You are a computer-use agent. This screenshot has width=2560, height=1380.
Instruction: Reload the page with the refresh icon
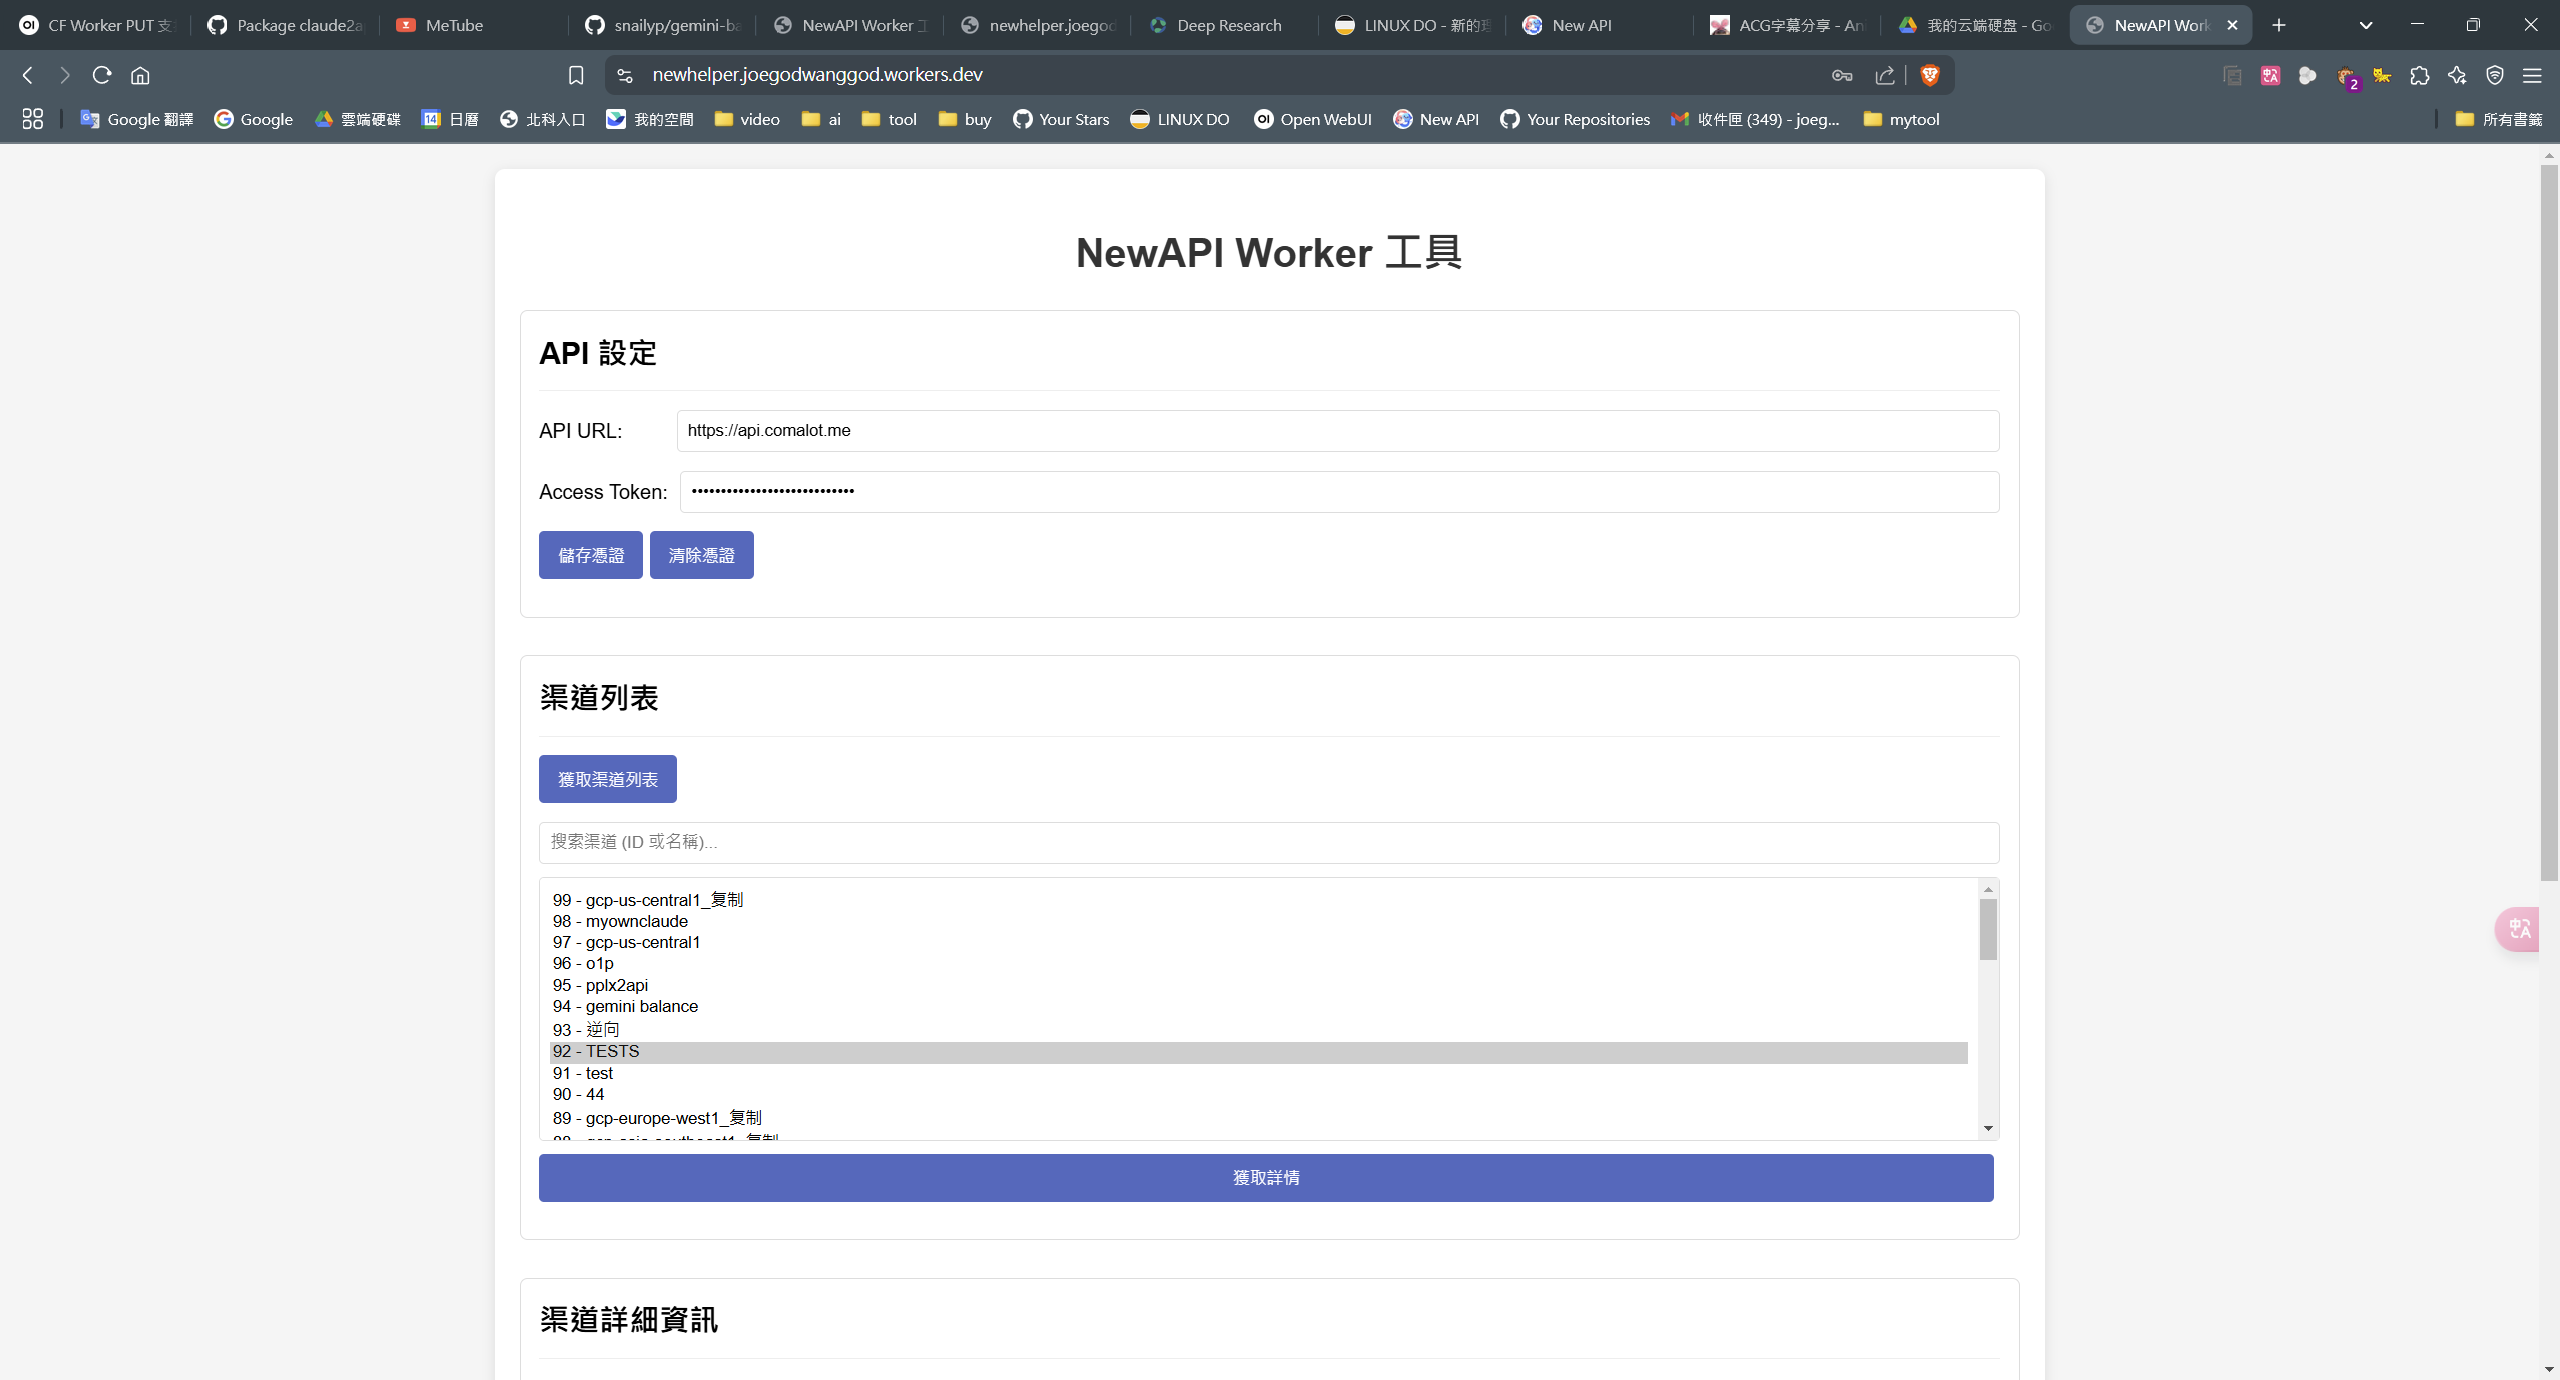pyautogui.click(x=101, y=75)
